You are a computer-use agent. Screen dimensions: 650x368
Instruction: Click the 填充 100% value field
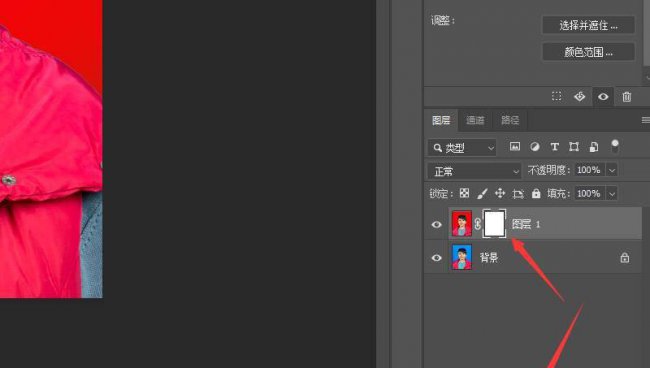click(x=589, y=194)
